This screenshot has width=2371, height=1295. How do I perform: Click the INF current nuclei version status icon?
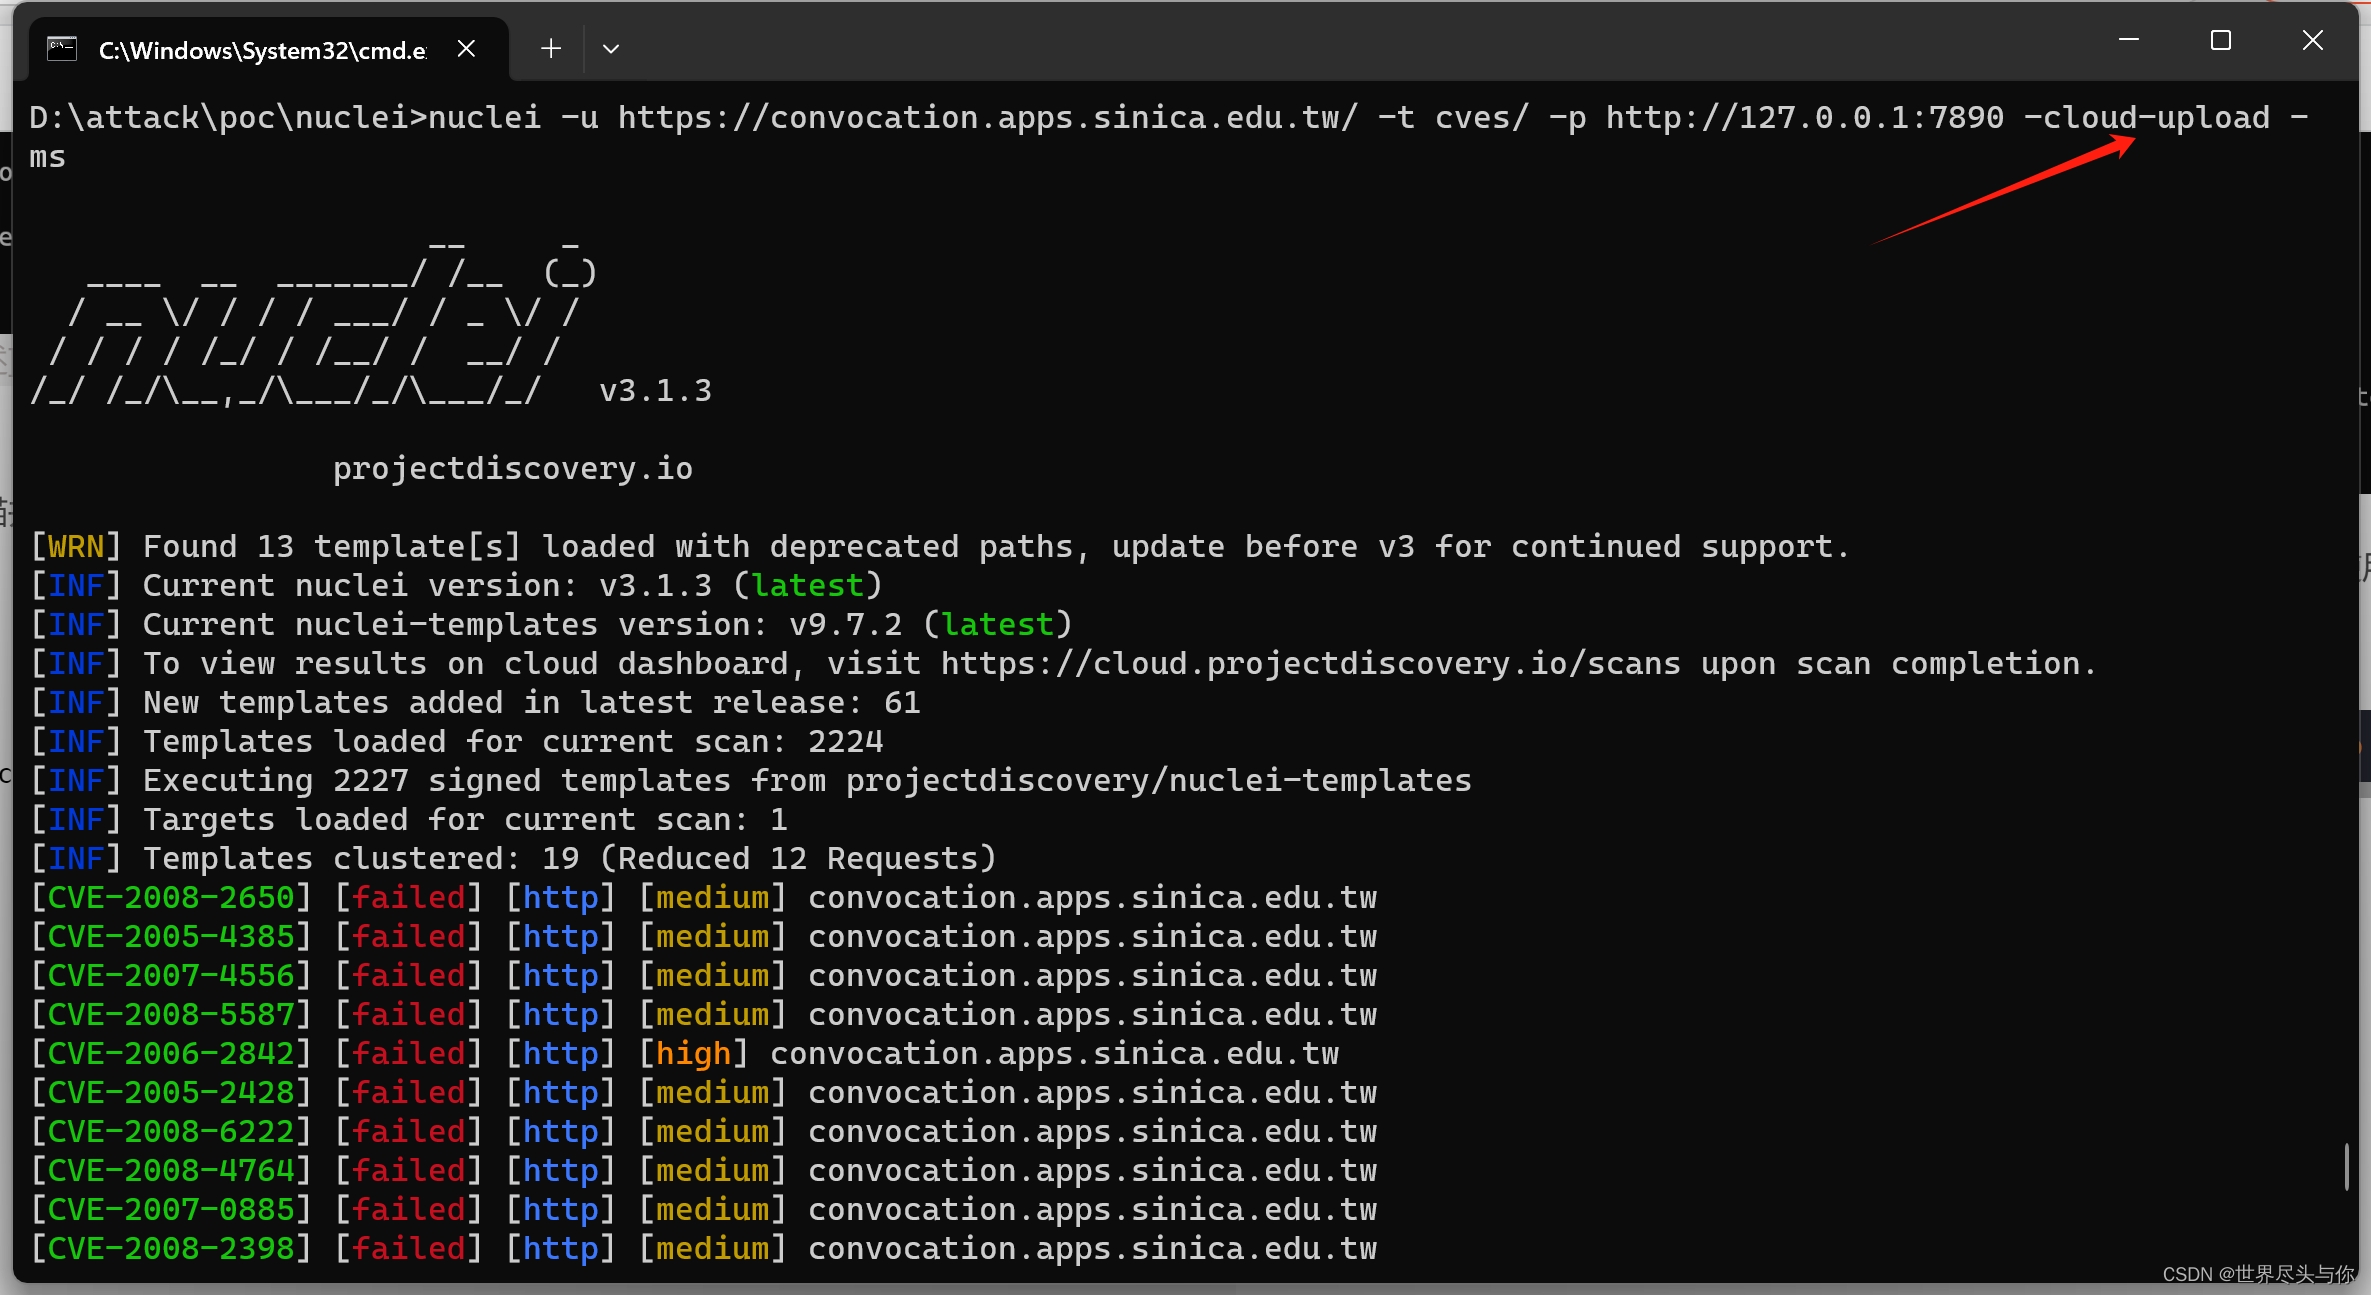tap(75, 585)
